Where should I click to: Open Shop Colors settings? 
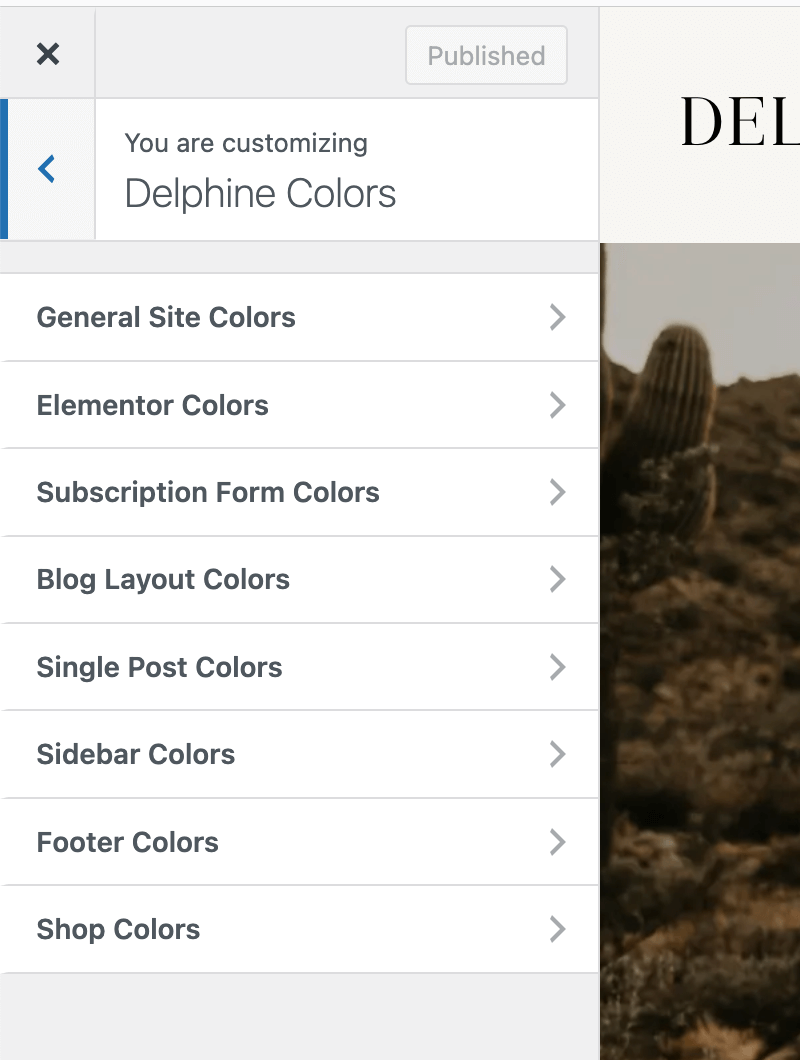click(x=119, y=929)
